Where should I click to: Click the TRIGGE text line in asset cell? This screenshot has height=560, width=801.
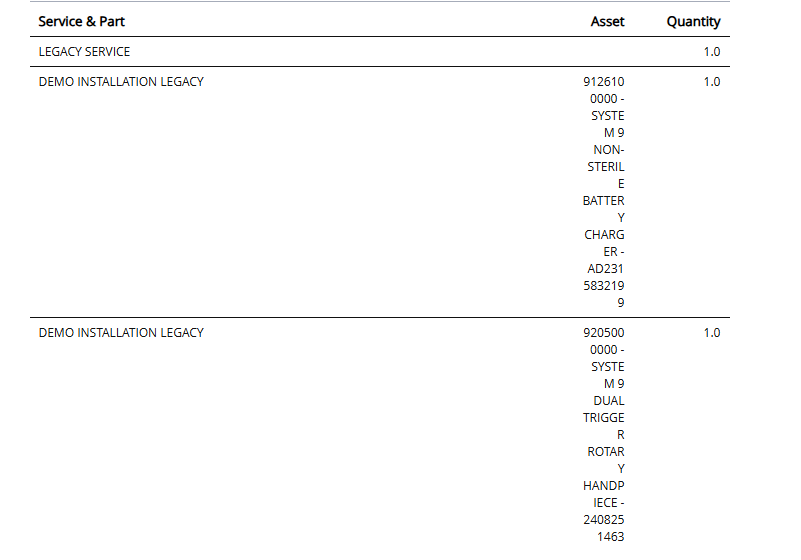coord(604,417)
